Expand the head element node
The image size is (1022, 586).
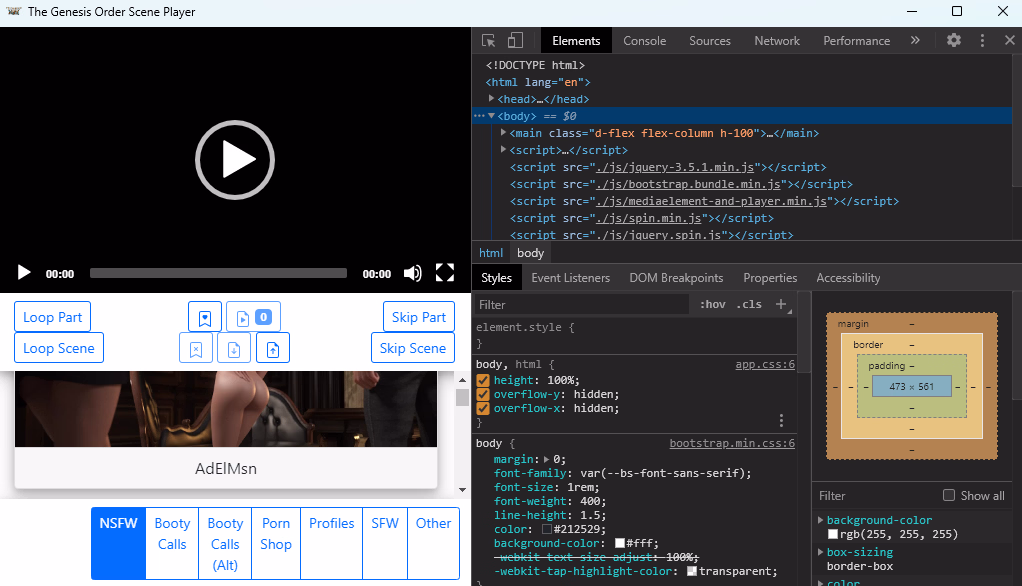492,99
